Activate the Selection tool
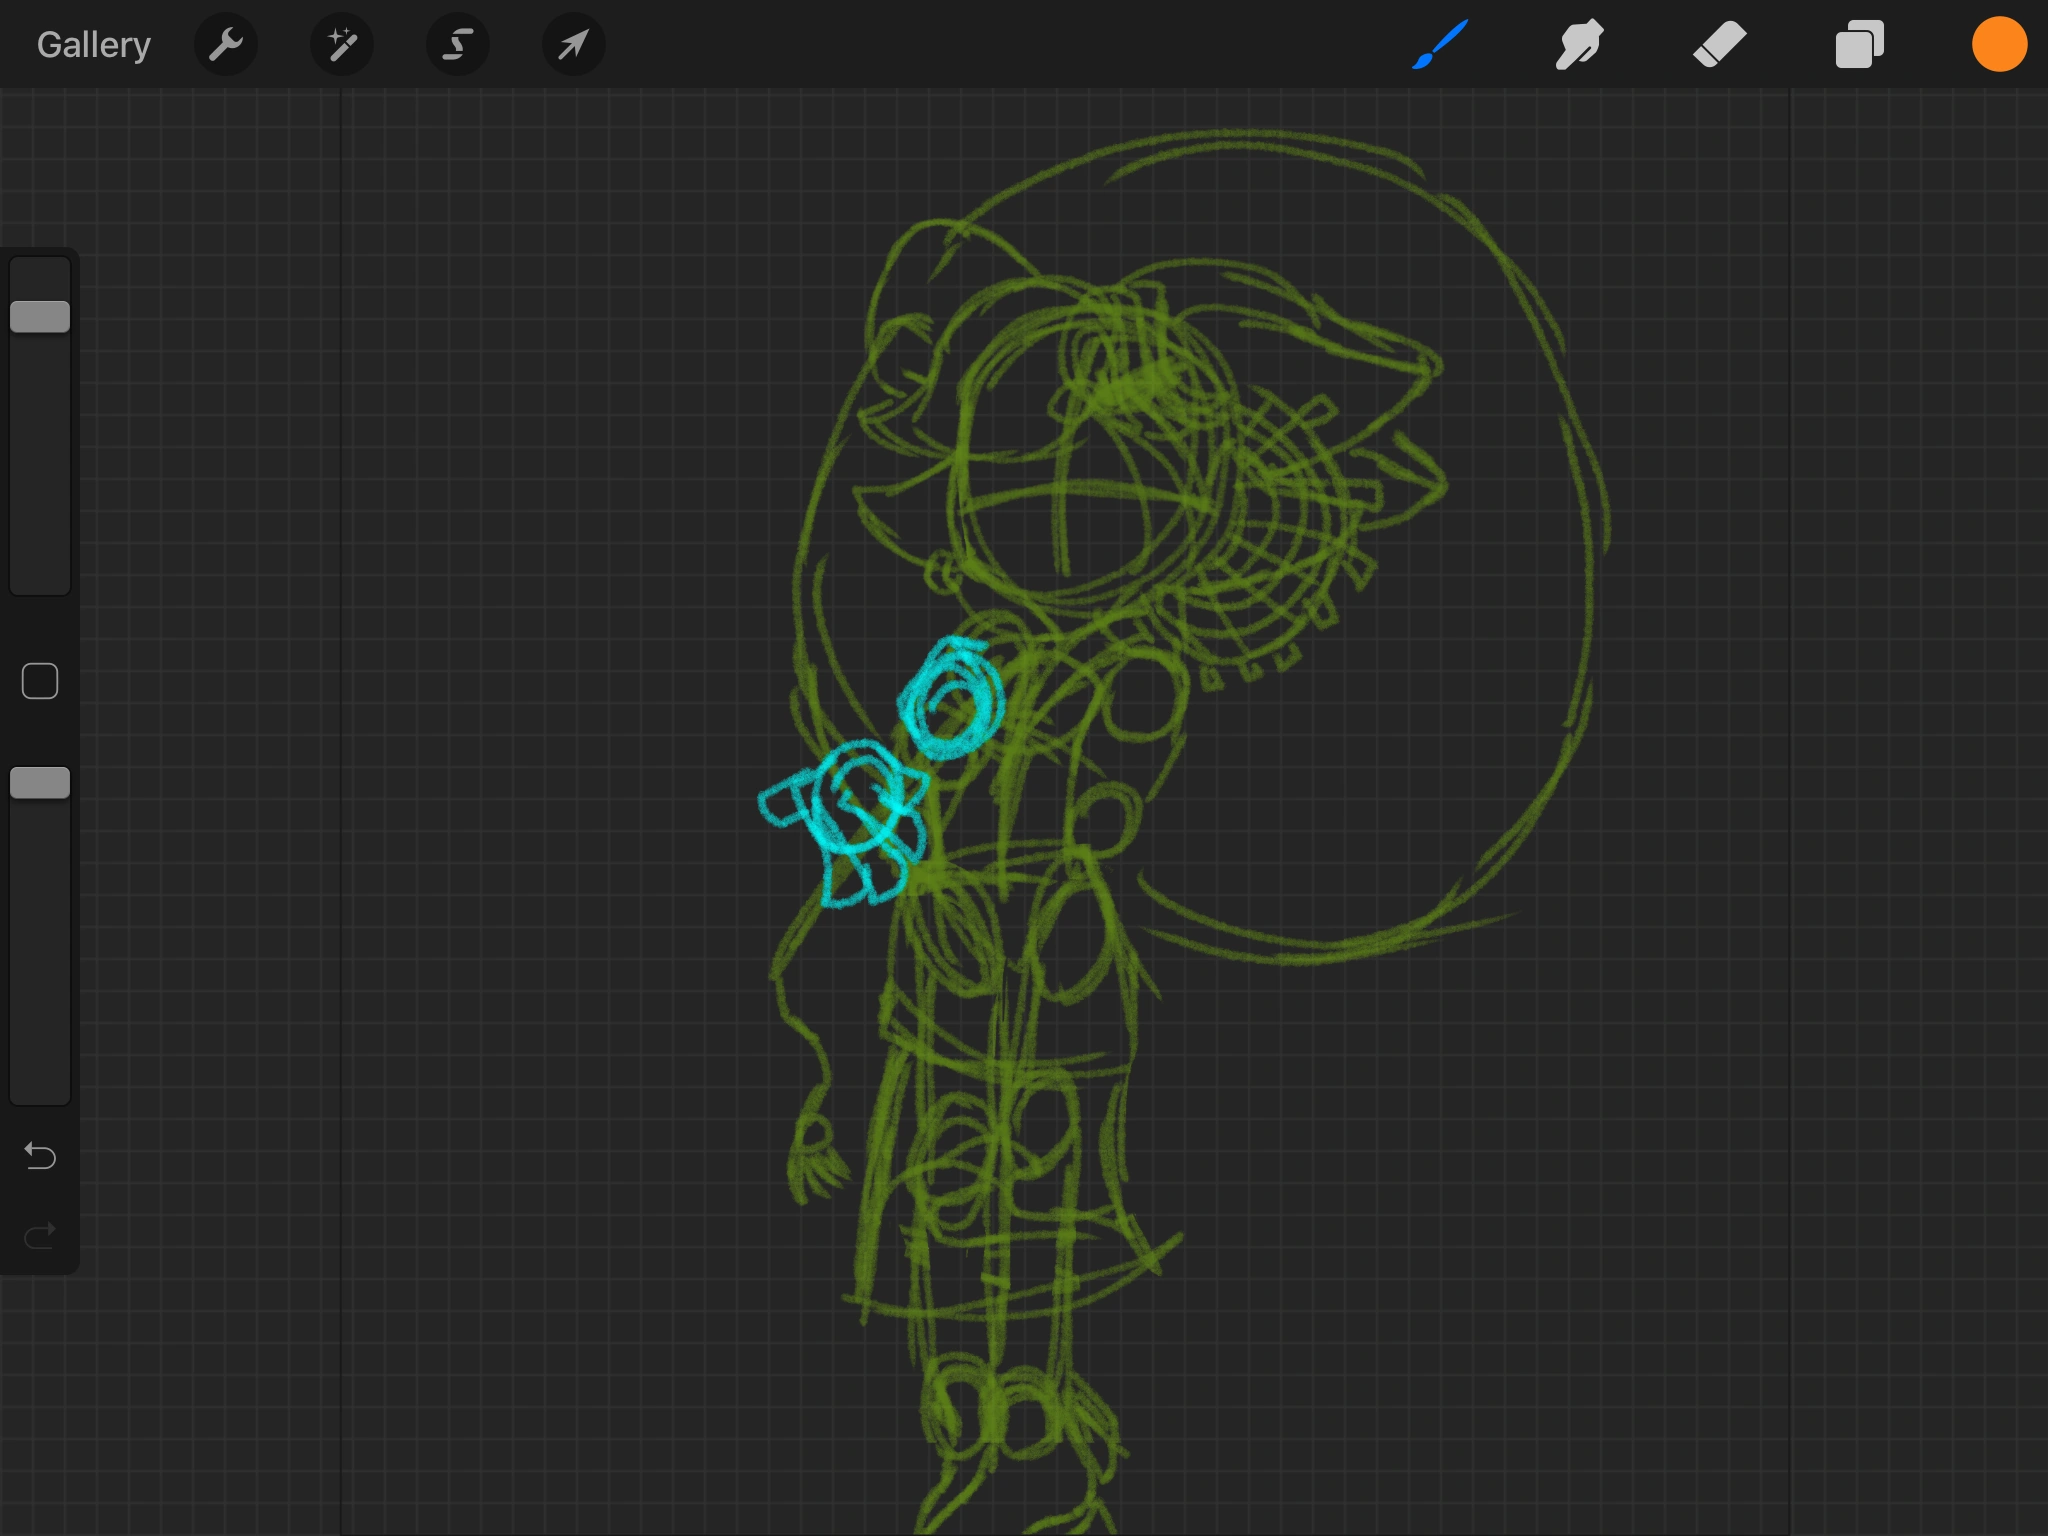 (x=458, y=45)
